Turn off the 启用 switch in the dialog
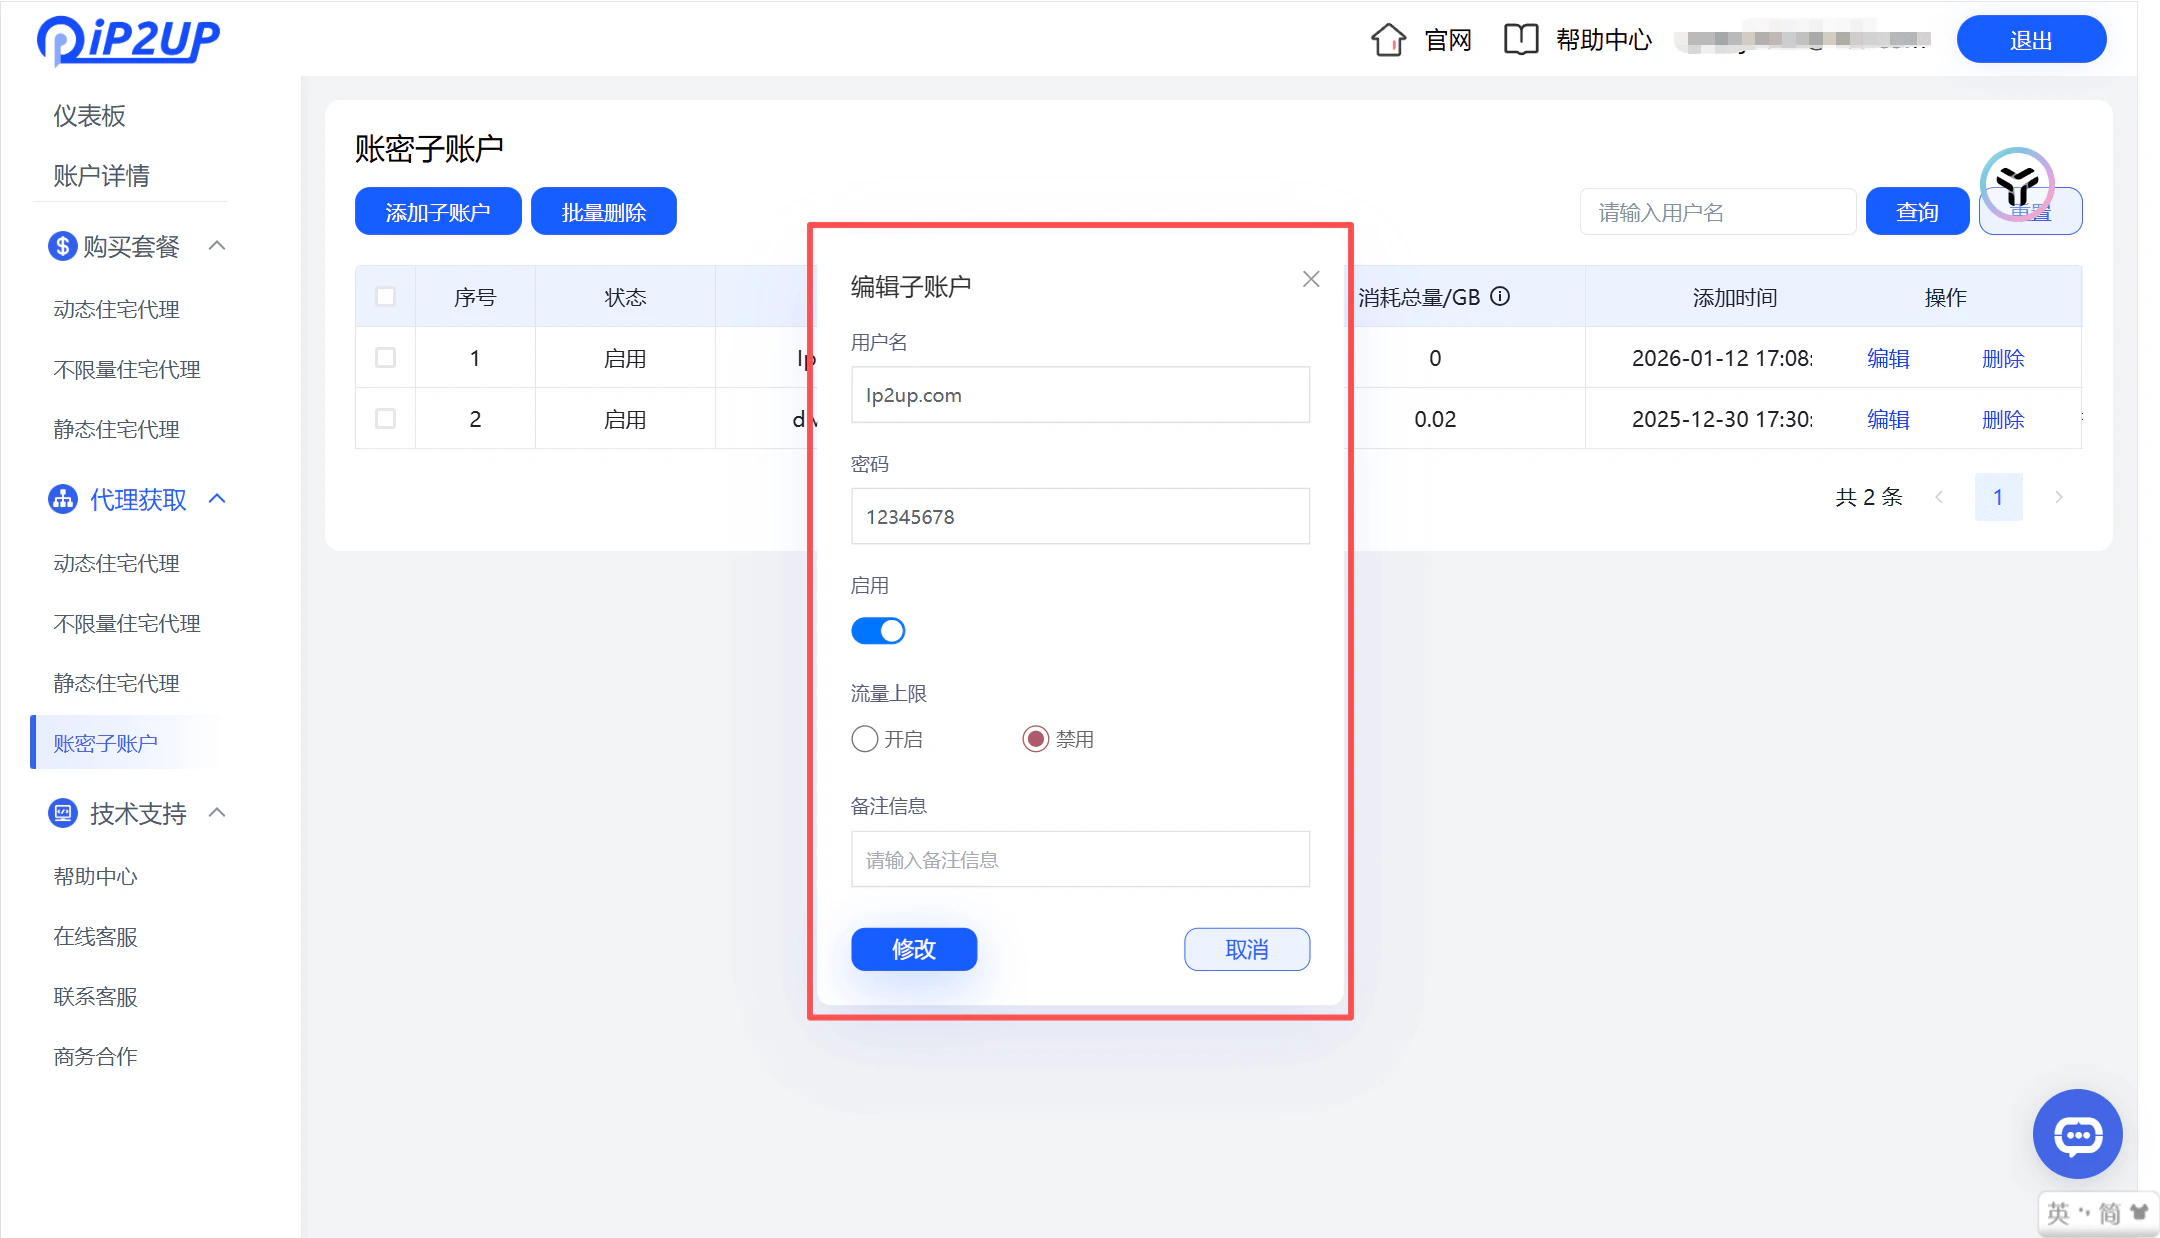This screenshot has width=2160, height=1238. click(878, 630)
